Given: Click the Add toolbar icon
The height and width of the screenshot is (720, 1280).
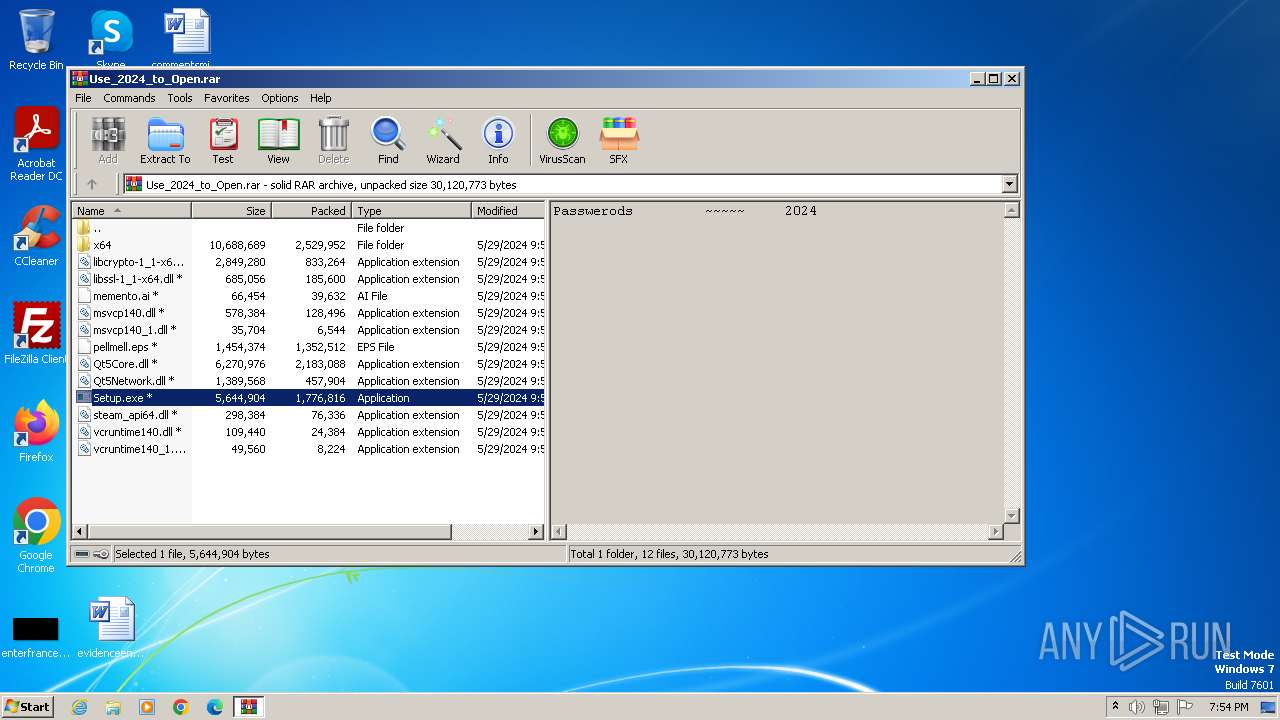Looking at the screenshot, I should tap(108, 141).
